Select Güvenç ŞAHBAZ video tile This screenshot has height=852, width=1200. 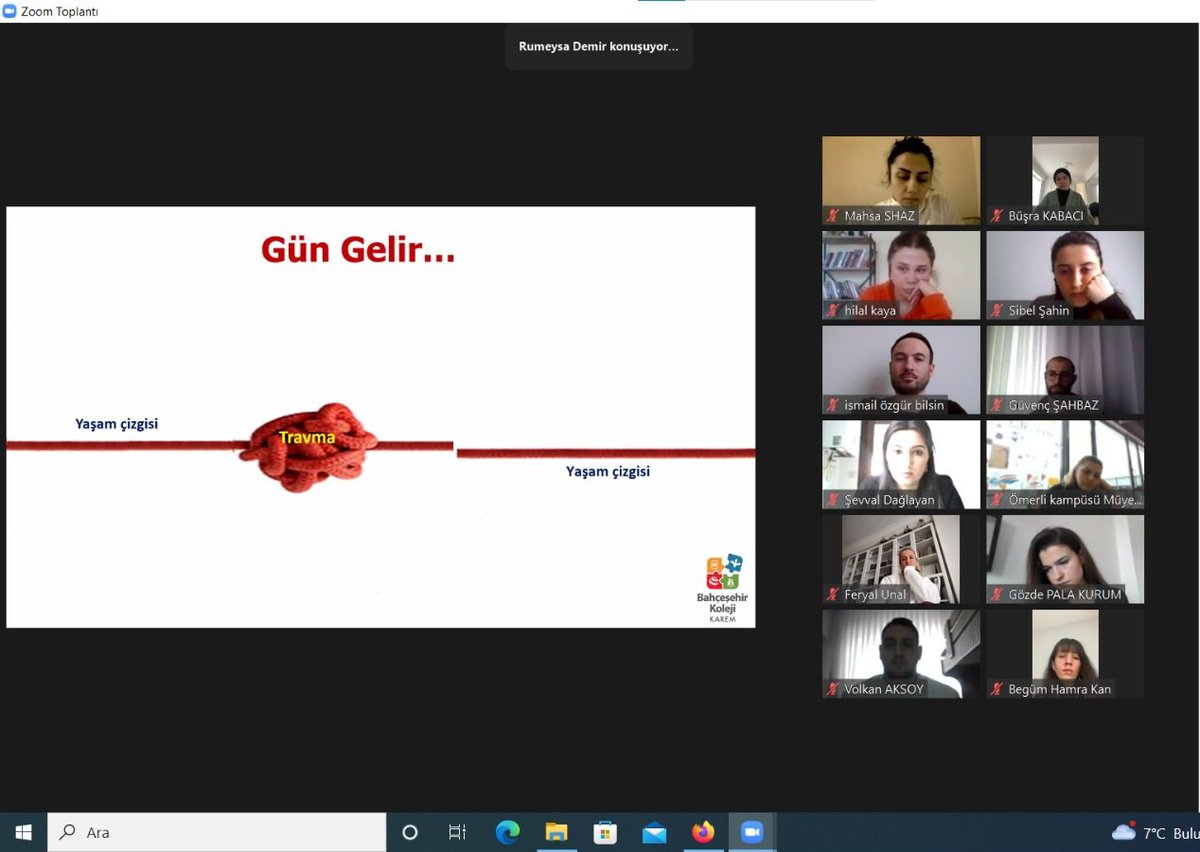[x=1065, y=369]
